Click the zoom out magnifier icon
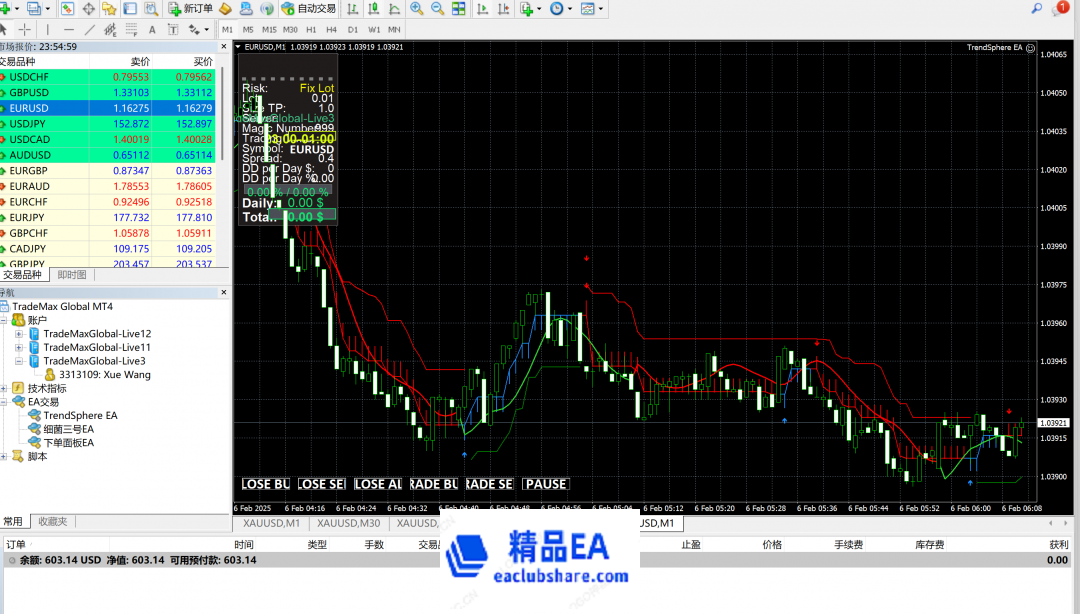Viewport: 1080px width, 614px height. tap(437, 9)
